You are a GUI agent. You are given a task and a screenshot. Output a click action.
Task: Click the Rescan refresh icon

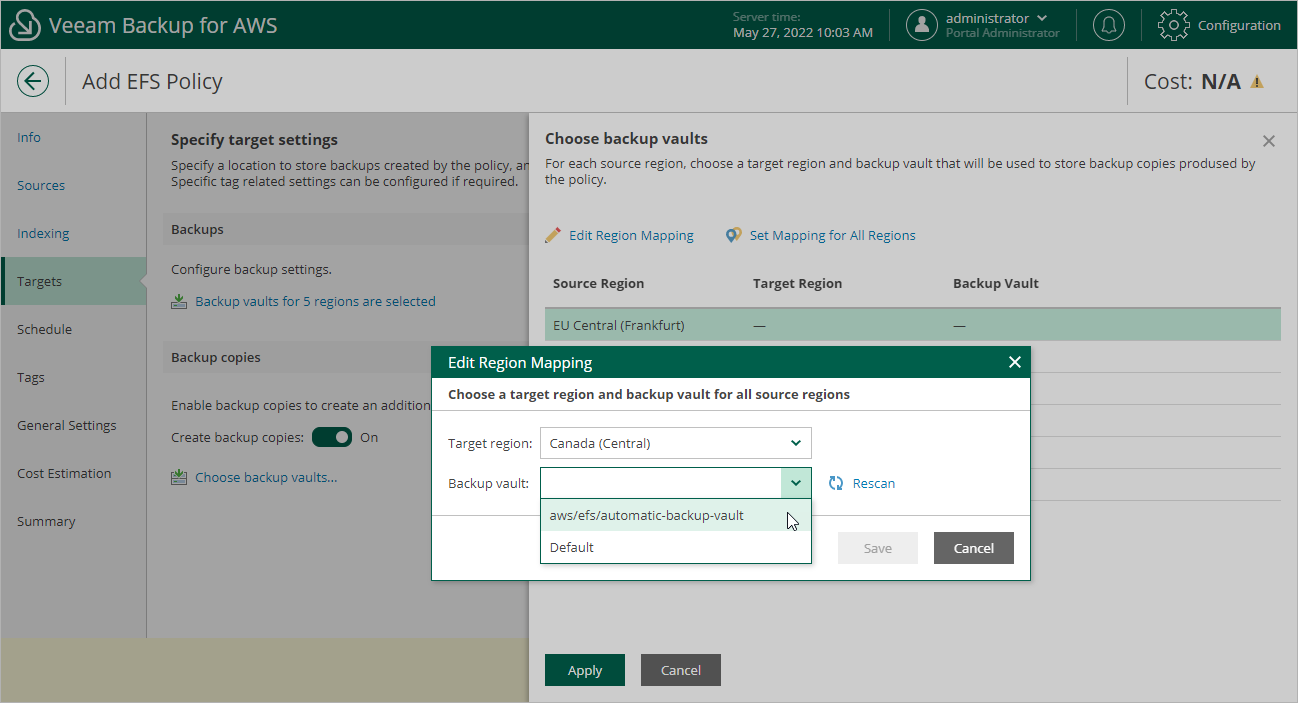[x=837, y=483]
